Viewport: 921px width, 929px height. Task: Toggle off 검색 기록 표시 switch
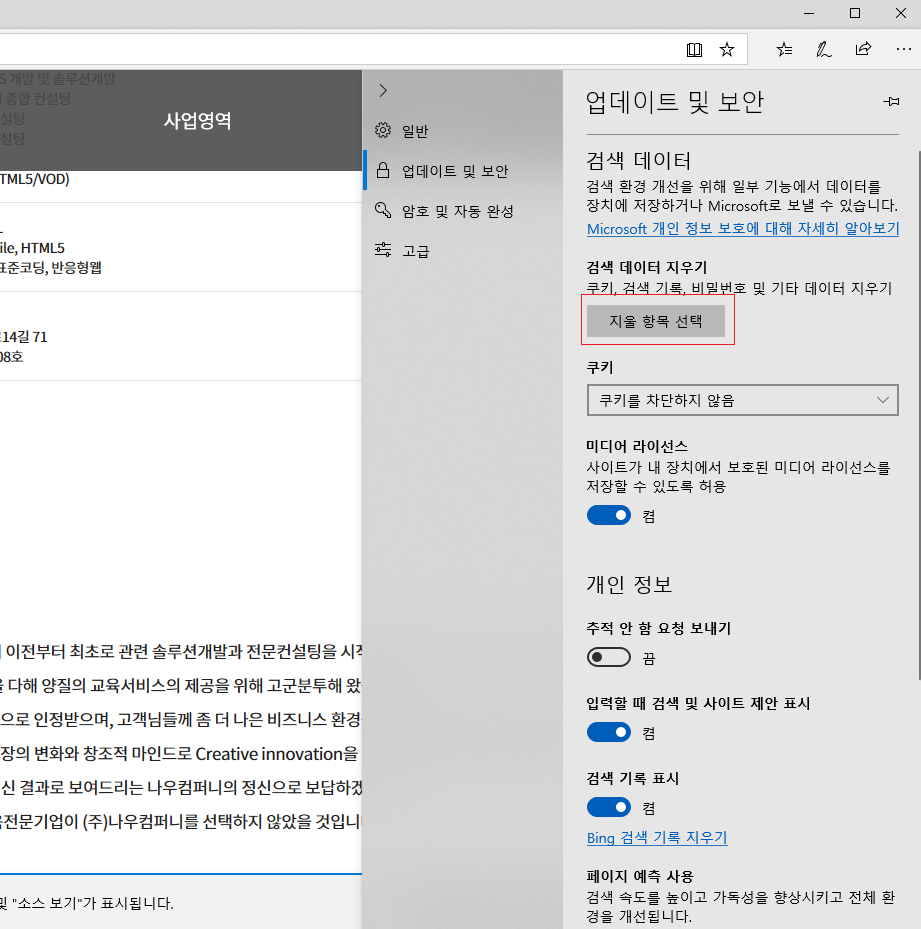tap(609, 807)
